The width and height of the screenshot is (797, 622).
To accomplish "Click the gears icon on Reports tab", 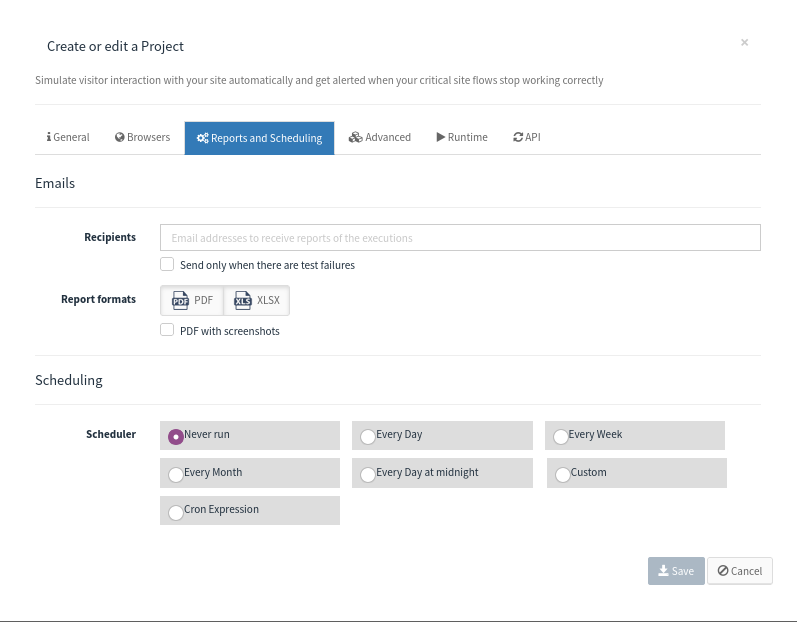I will (x=203, y=138).
